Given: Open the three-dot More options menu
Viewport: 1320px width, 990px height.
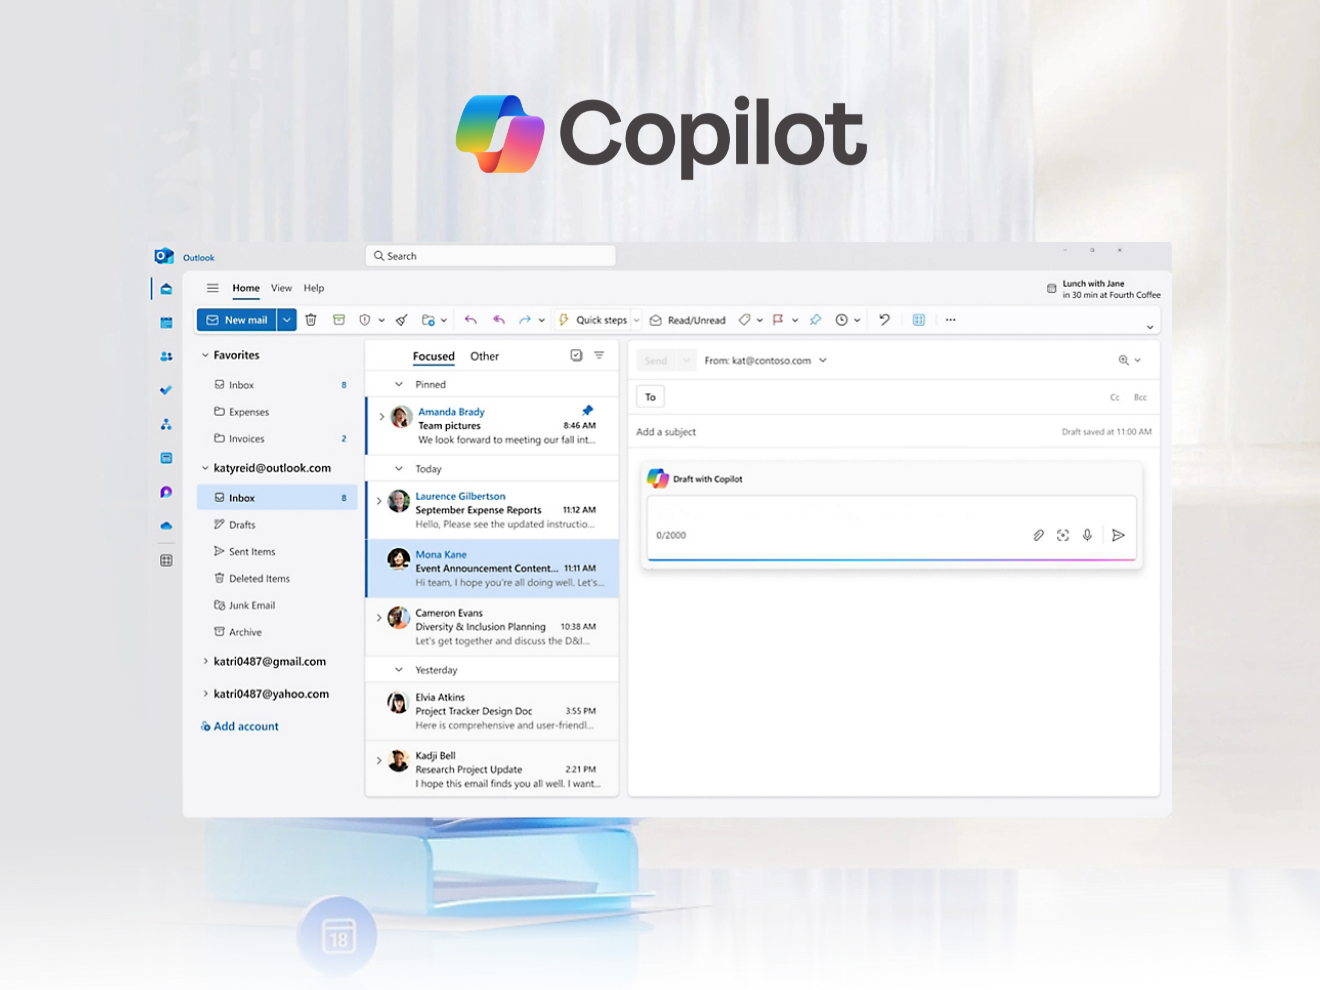Looking at the screenshot, I should tap(950, 320).
